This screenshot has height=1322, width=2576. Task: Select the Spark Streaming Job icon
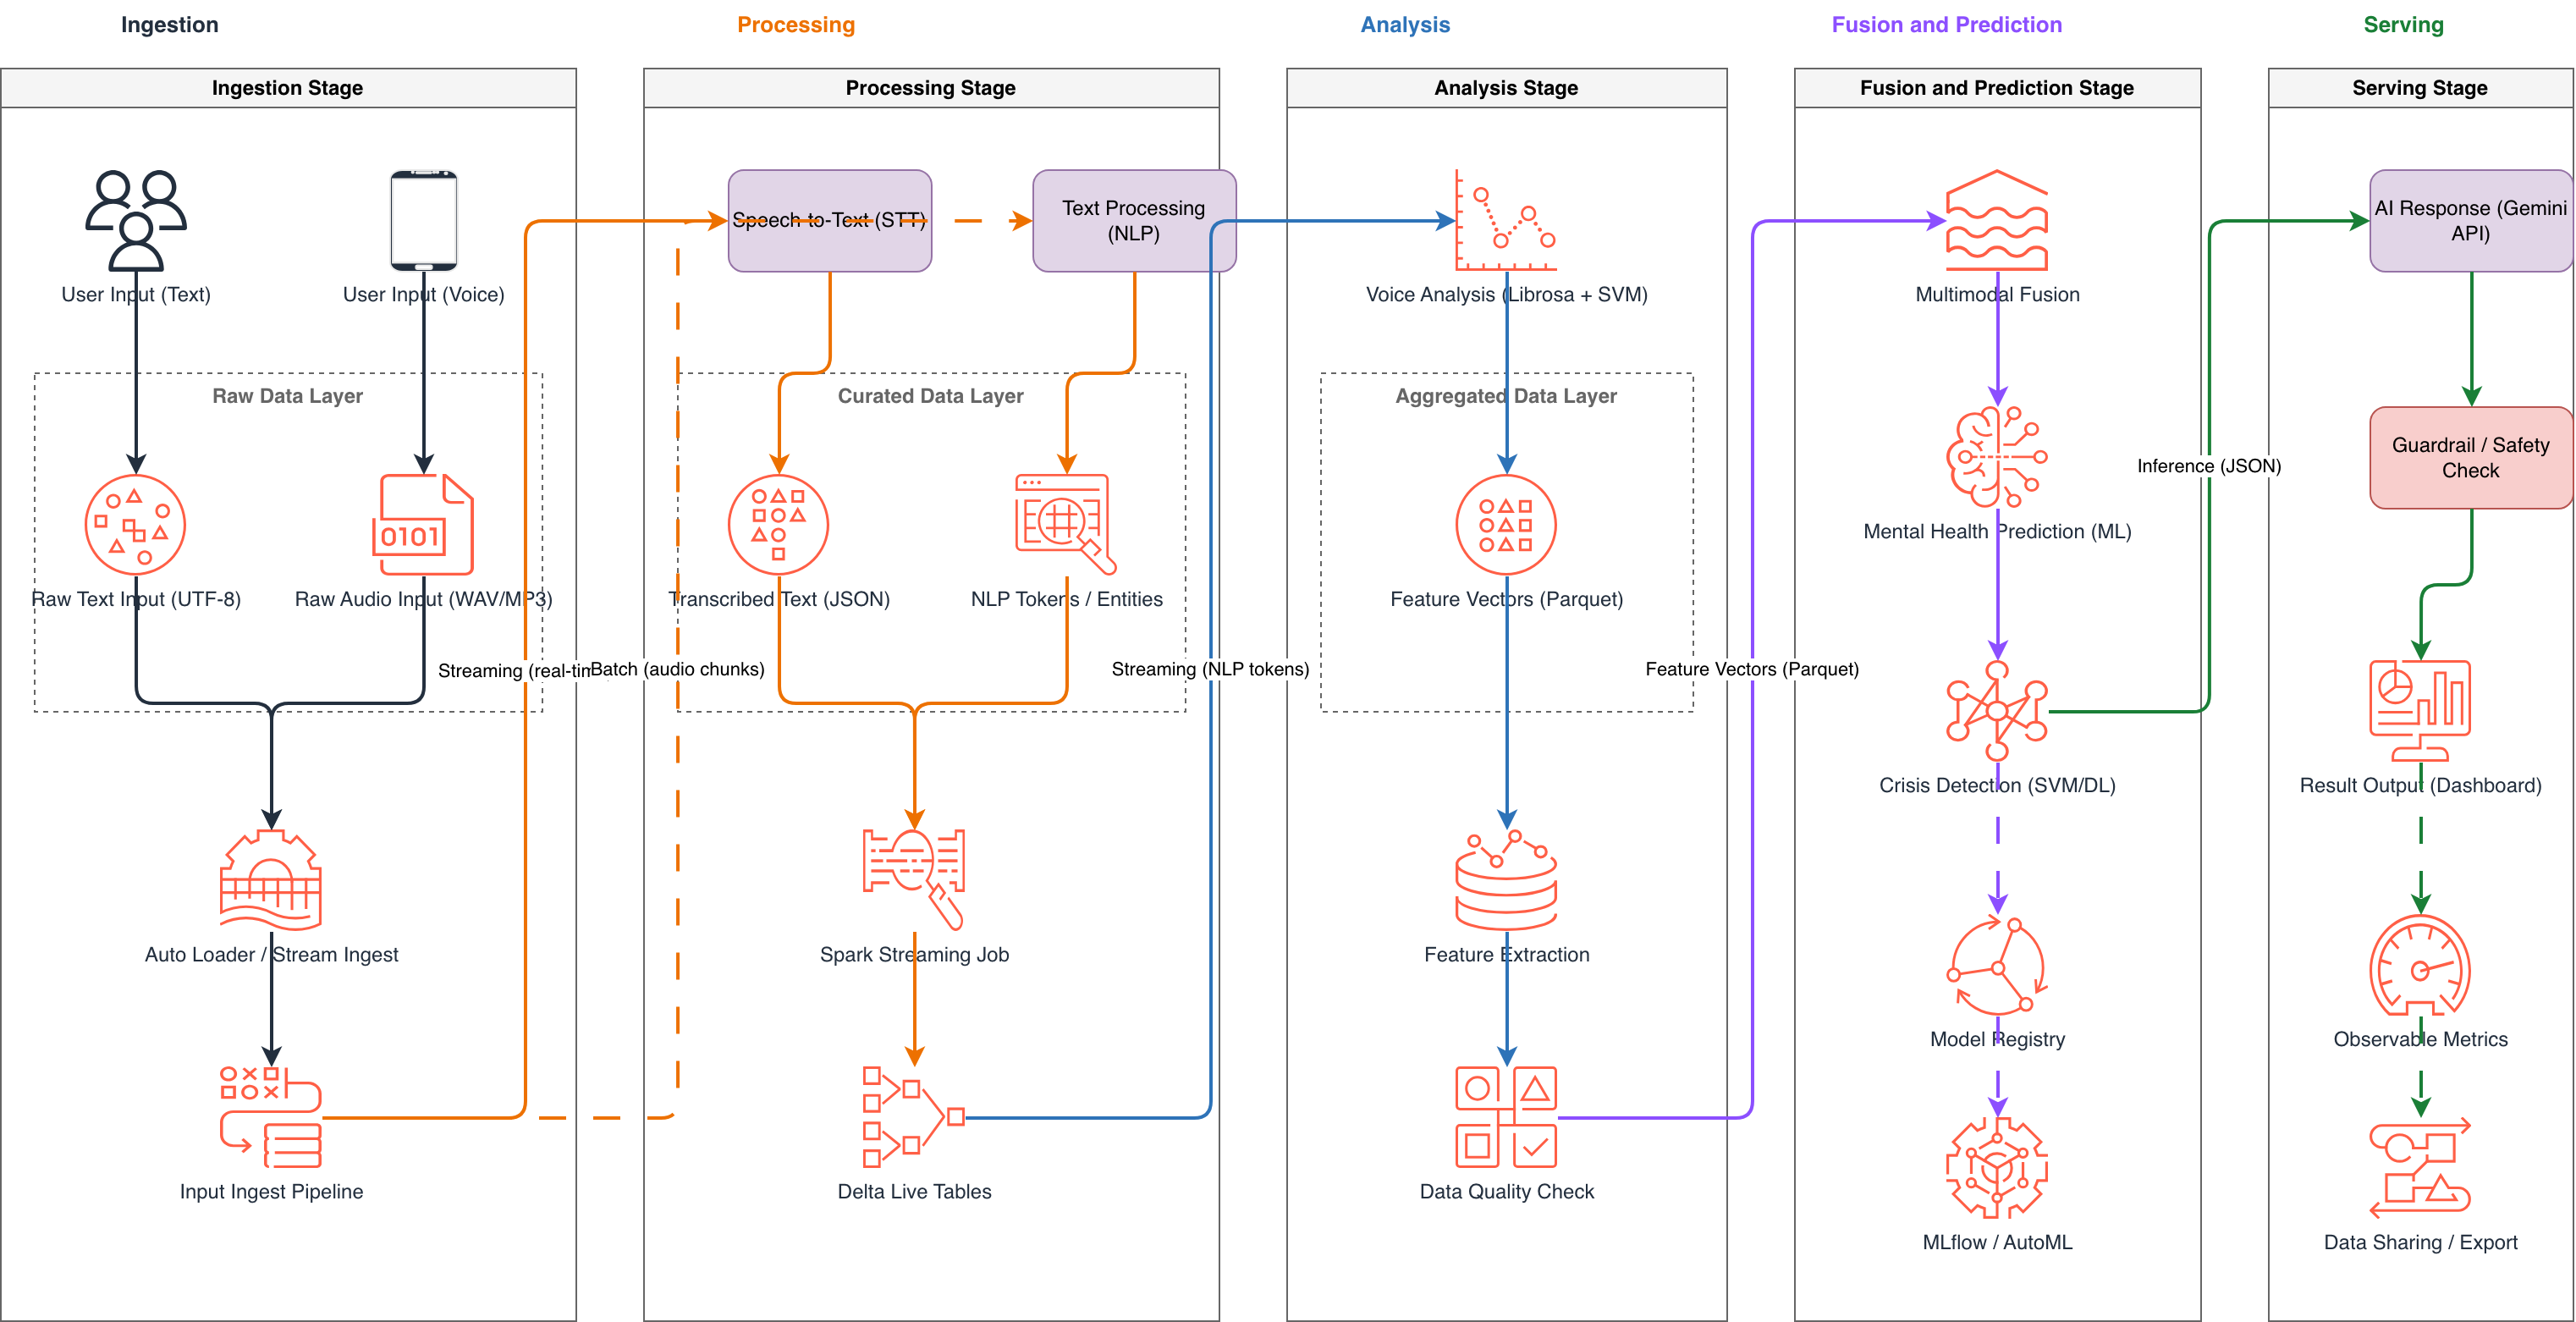point(914,881)
